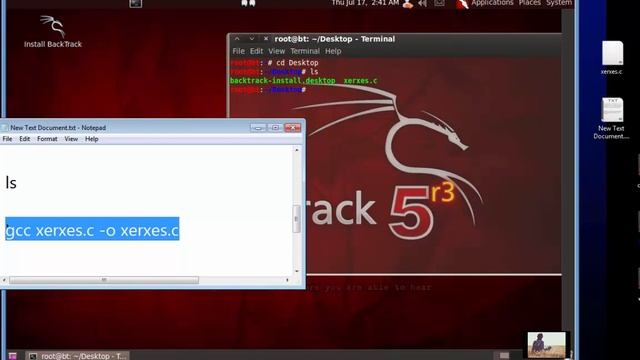Click Notepad's vertical scrollbar thumb
This screenshot has width=640, height=360.
point(297,219)
